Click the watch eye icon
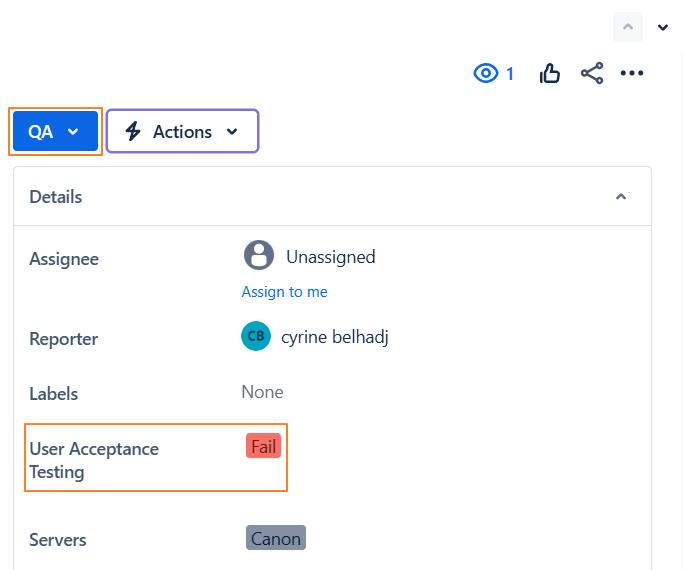The height and width of the screenshot is (570, 683). click(x=486, y=73)
